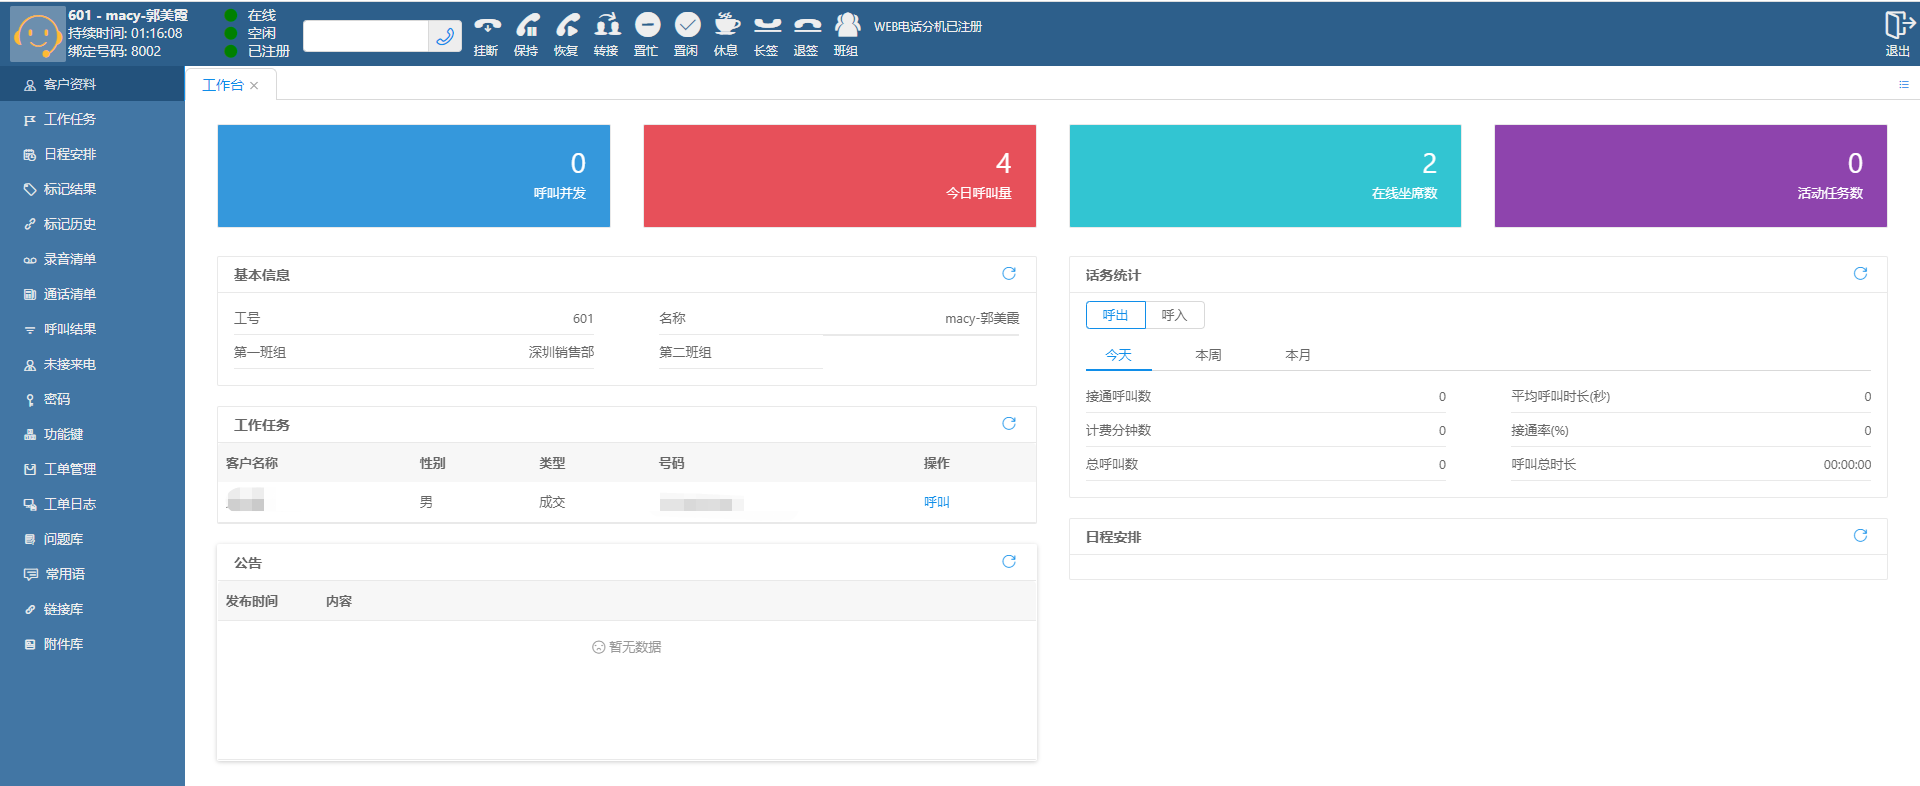Click the hang up (挂断) phone icon

[x=487, y=26]
